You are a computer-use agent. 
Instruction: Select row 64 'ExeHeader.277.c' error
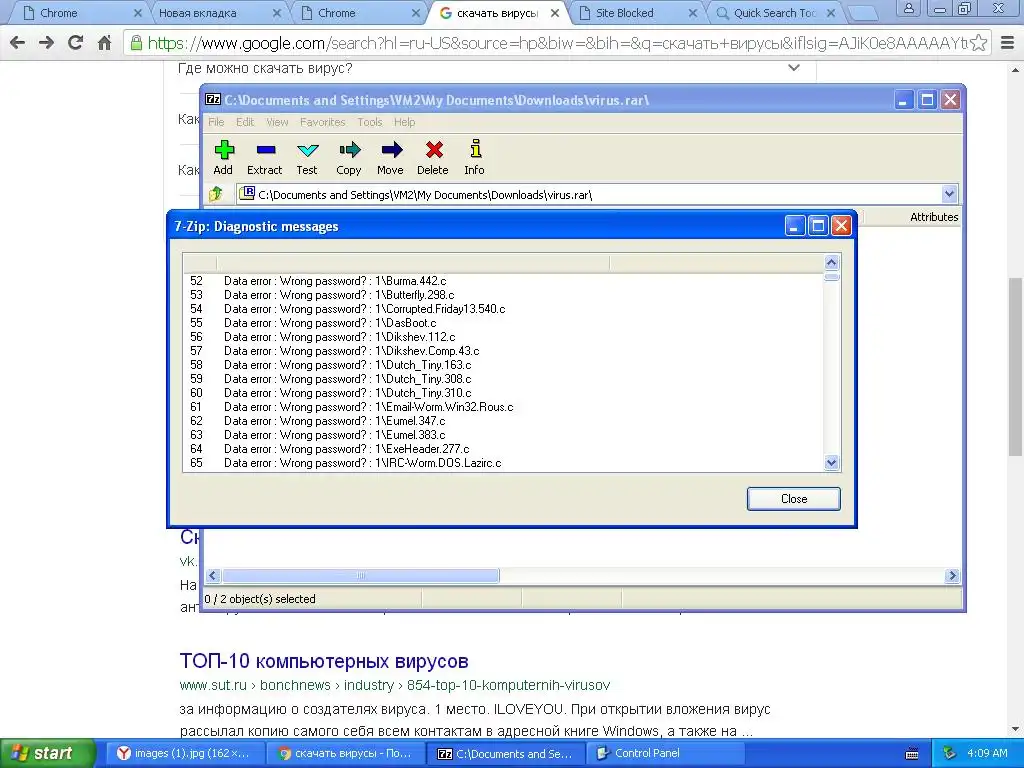click(x=503, y=449)
